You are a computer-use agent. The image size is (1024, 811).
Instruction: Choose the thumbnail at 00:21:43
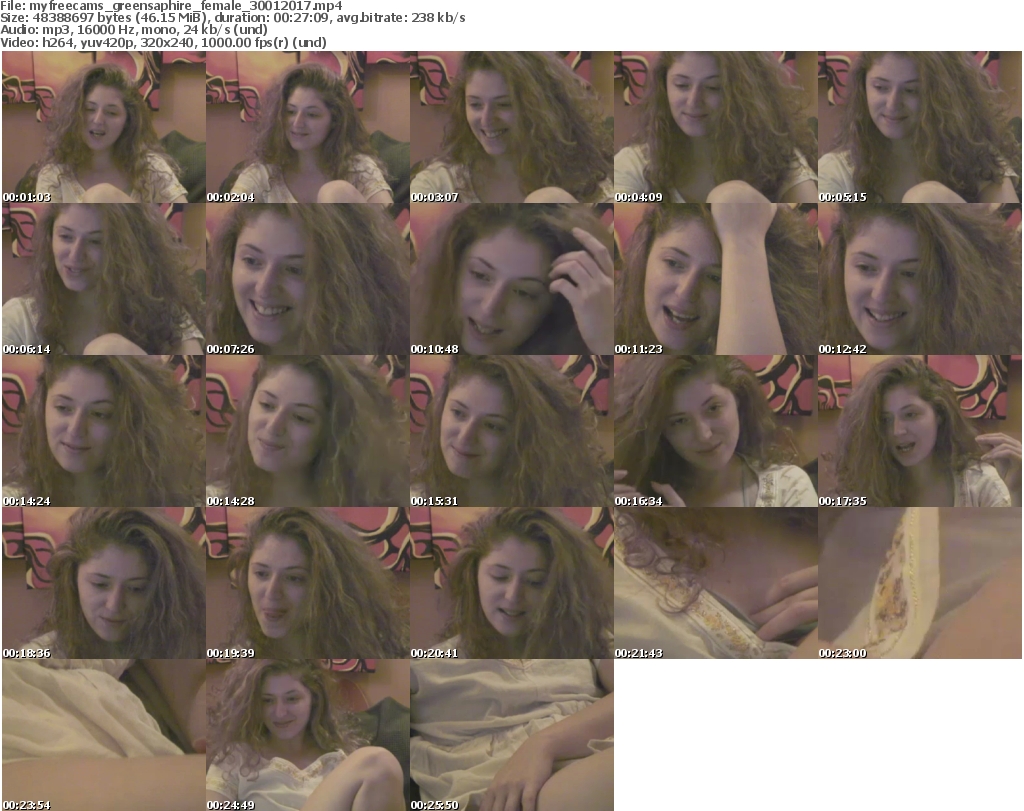pos(716,583)
